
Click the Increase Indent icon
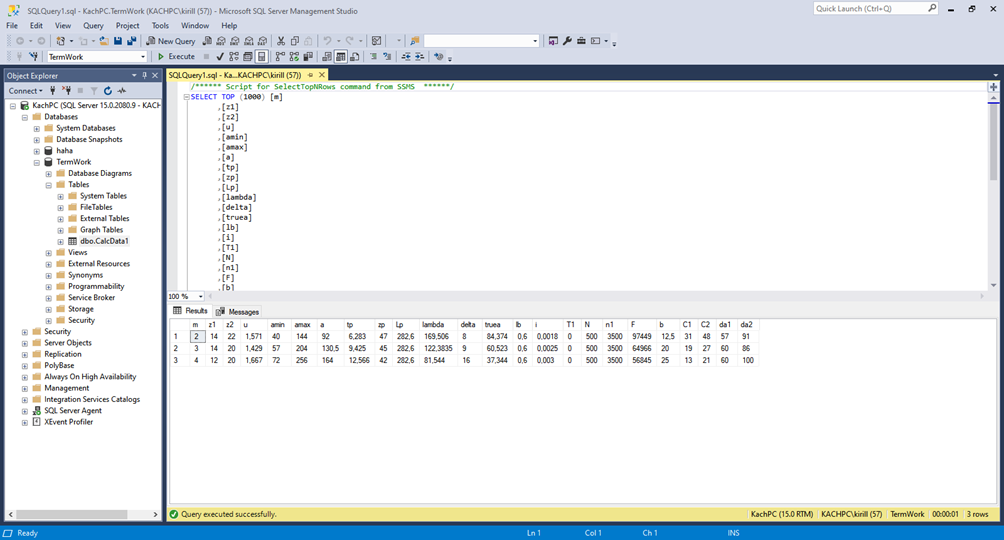pos(419,56)
